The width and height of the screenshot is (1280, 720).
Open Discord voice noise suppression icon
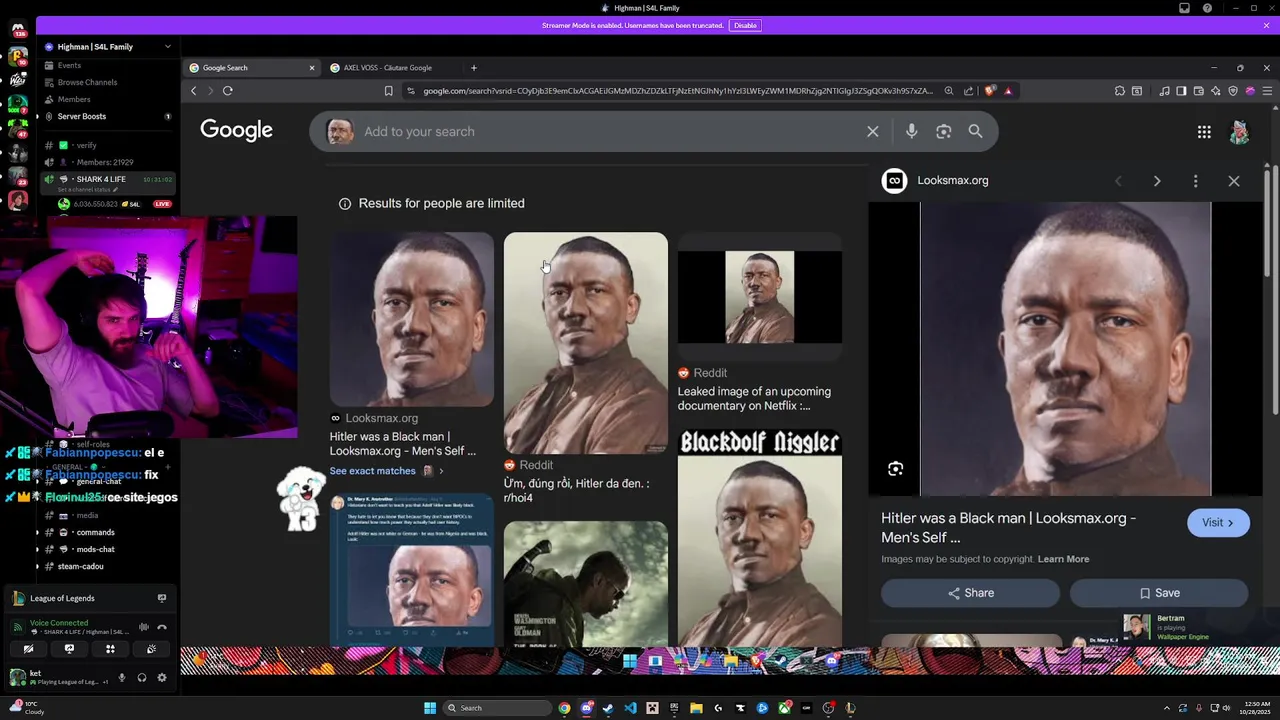[143, 627]
